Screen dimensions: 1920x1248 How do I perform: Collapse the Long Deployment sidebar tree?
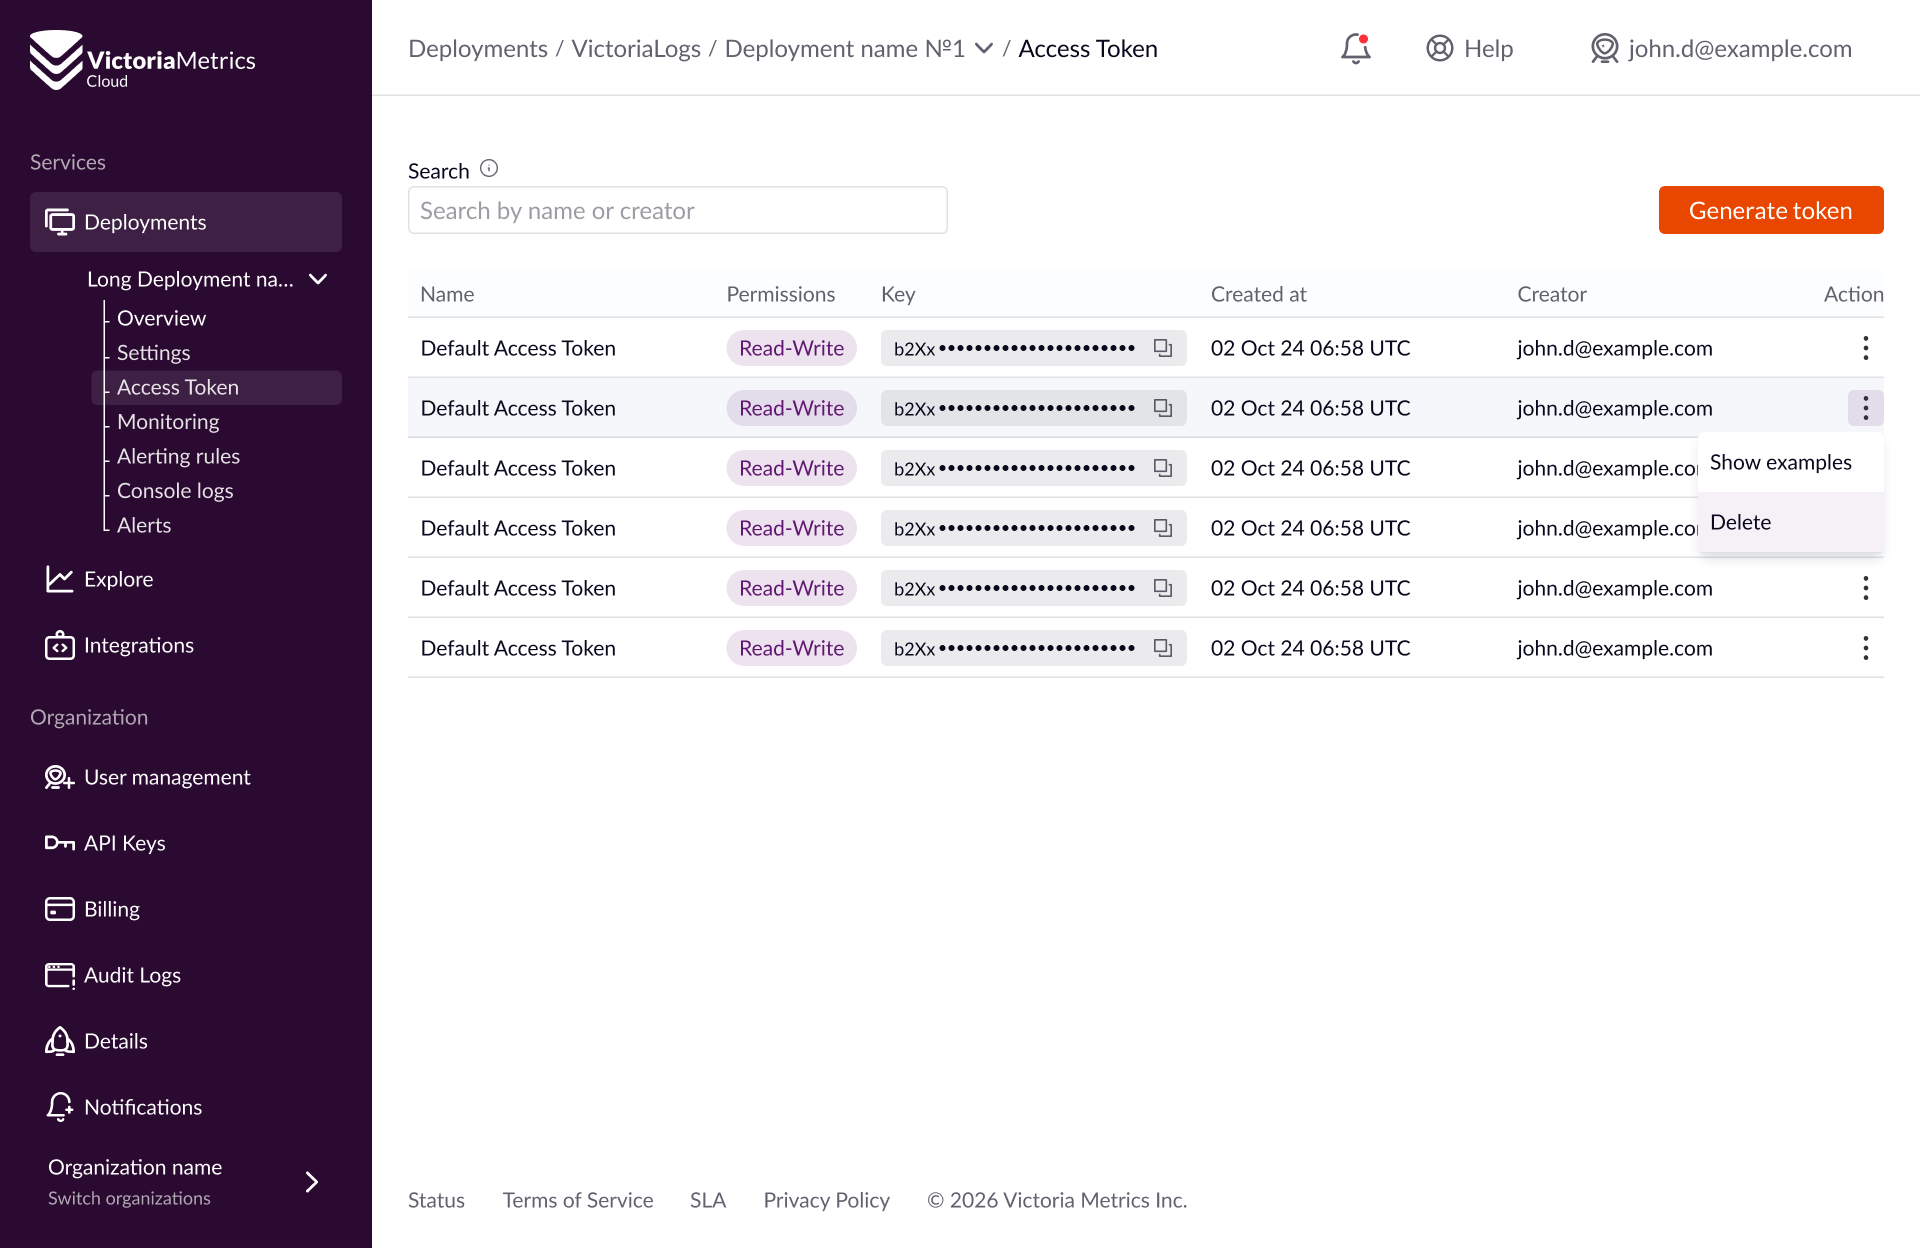pyautogui.click(x=318, y=279)
